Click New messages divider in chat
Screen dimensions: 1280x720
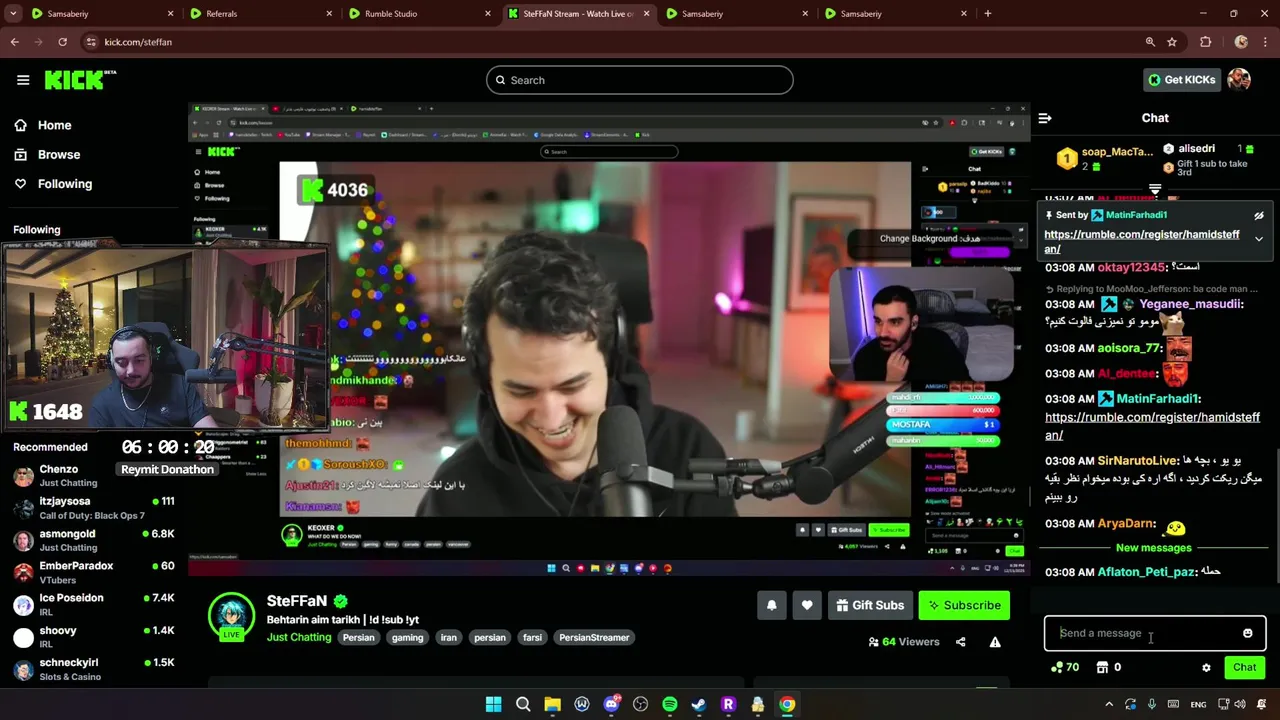(x=1153, y=548)
